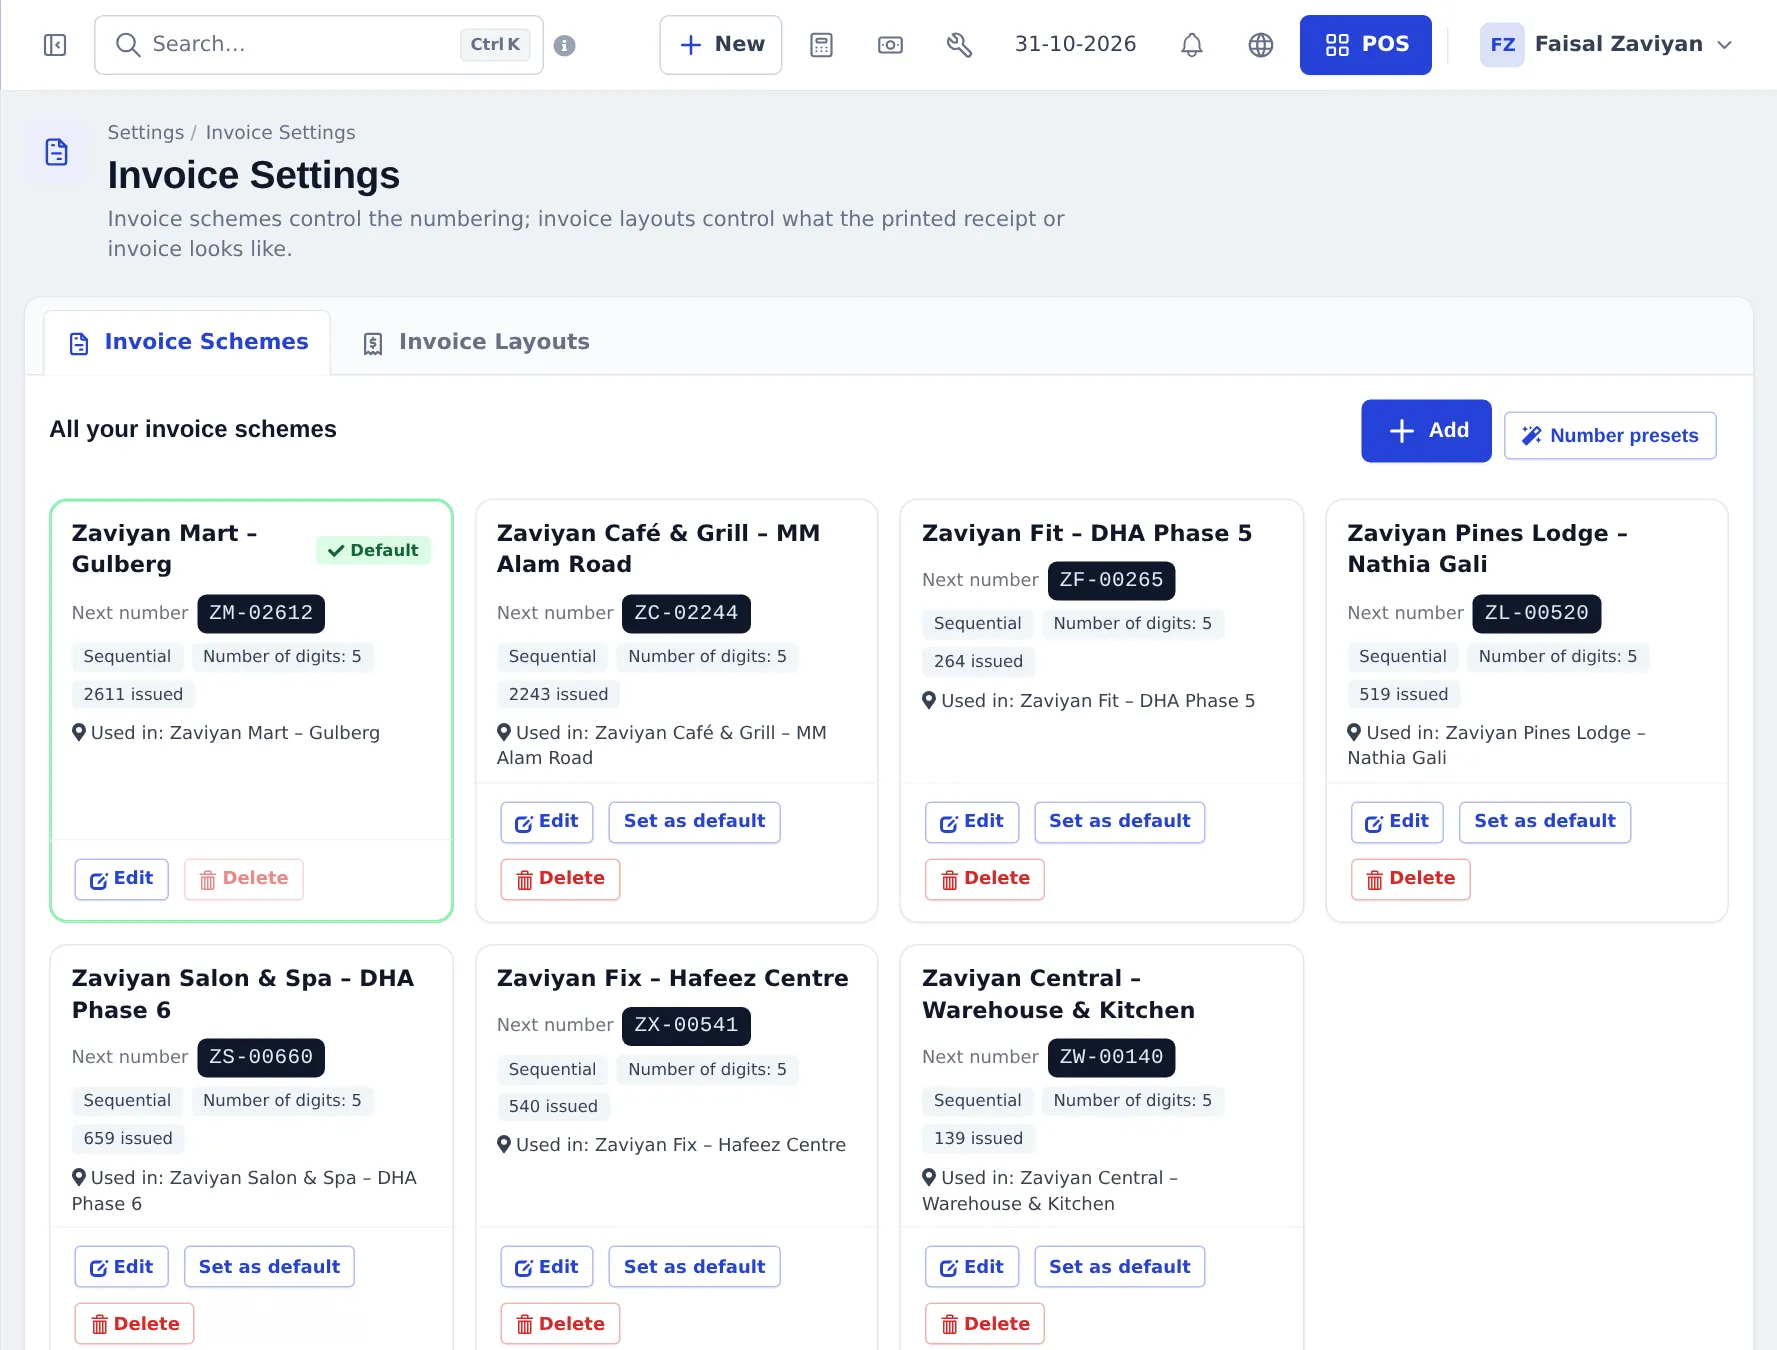Switch to Invoice Layouts tab
Screen dimensions: 1777x1350
pos(476,342)
